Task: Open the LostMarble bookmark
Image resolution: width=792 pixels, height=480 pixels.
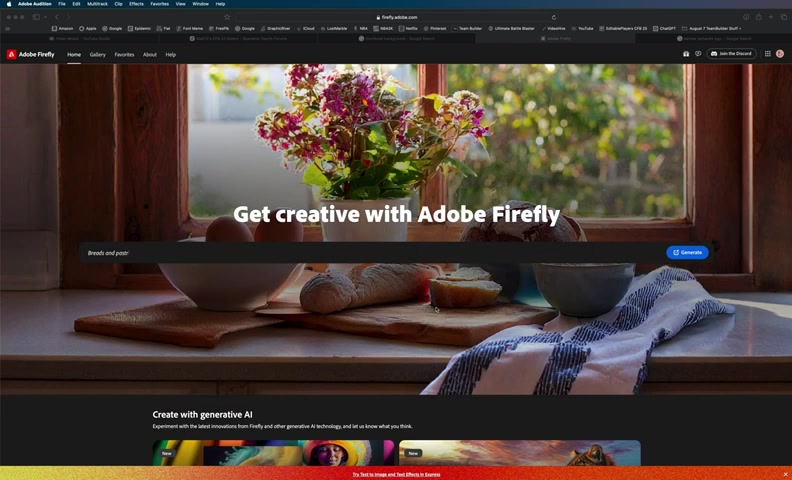Action: coord(334,28)
